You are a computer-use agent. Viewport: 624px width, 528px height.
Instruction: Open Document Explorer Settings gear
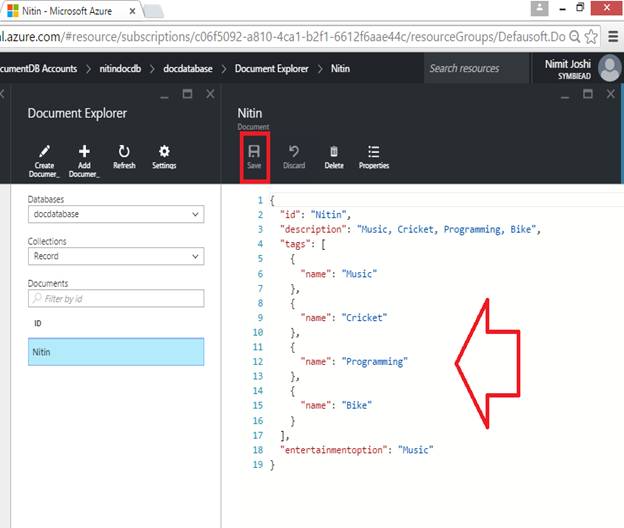[x=164, y=151]
